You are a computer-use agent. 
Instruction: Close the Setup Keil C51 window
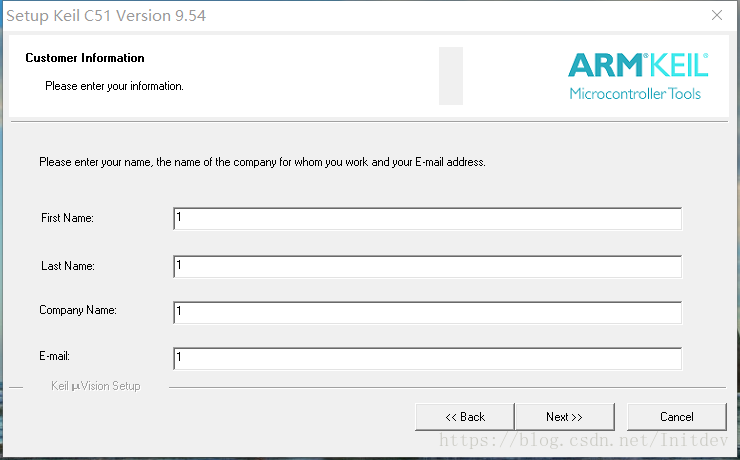tap(716, 16)
